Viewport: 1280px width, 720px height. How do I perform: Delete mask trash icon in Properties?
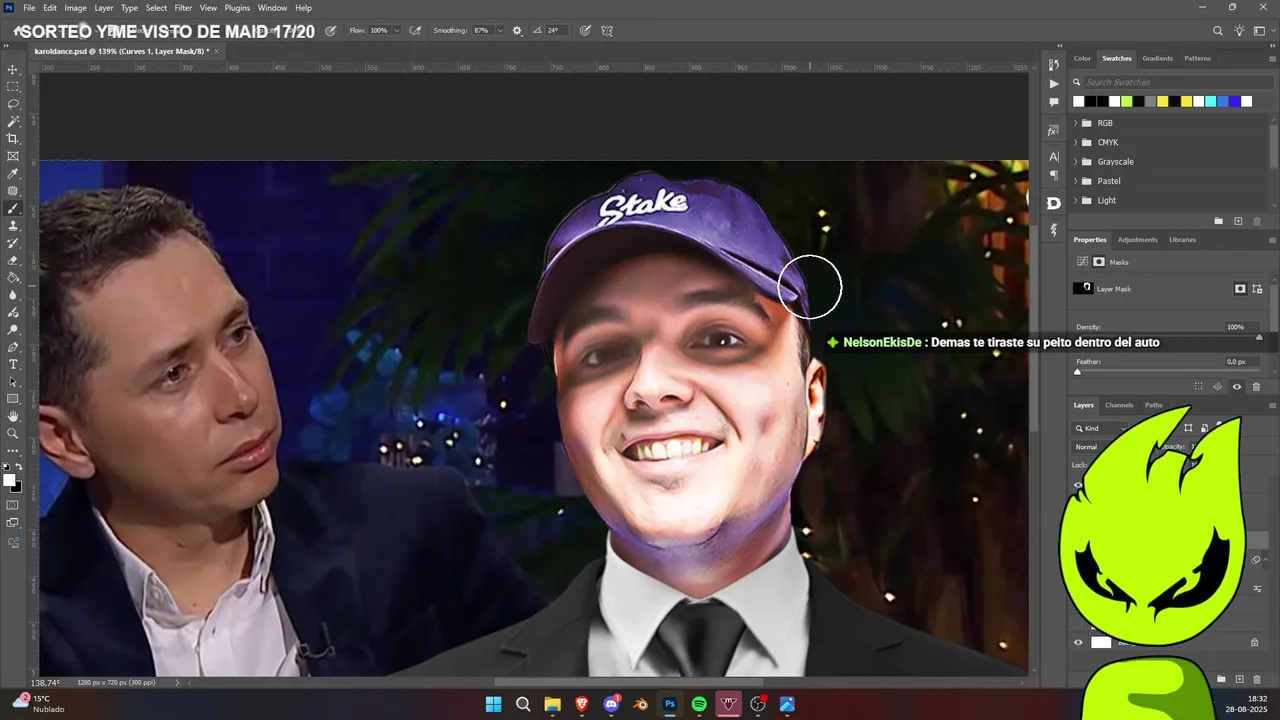tap(1256, 387)
